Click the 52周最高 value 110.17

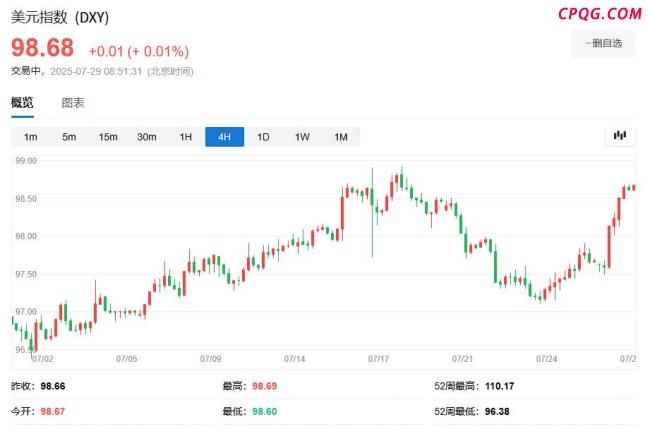click(500, 386)
